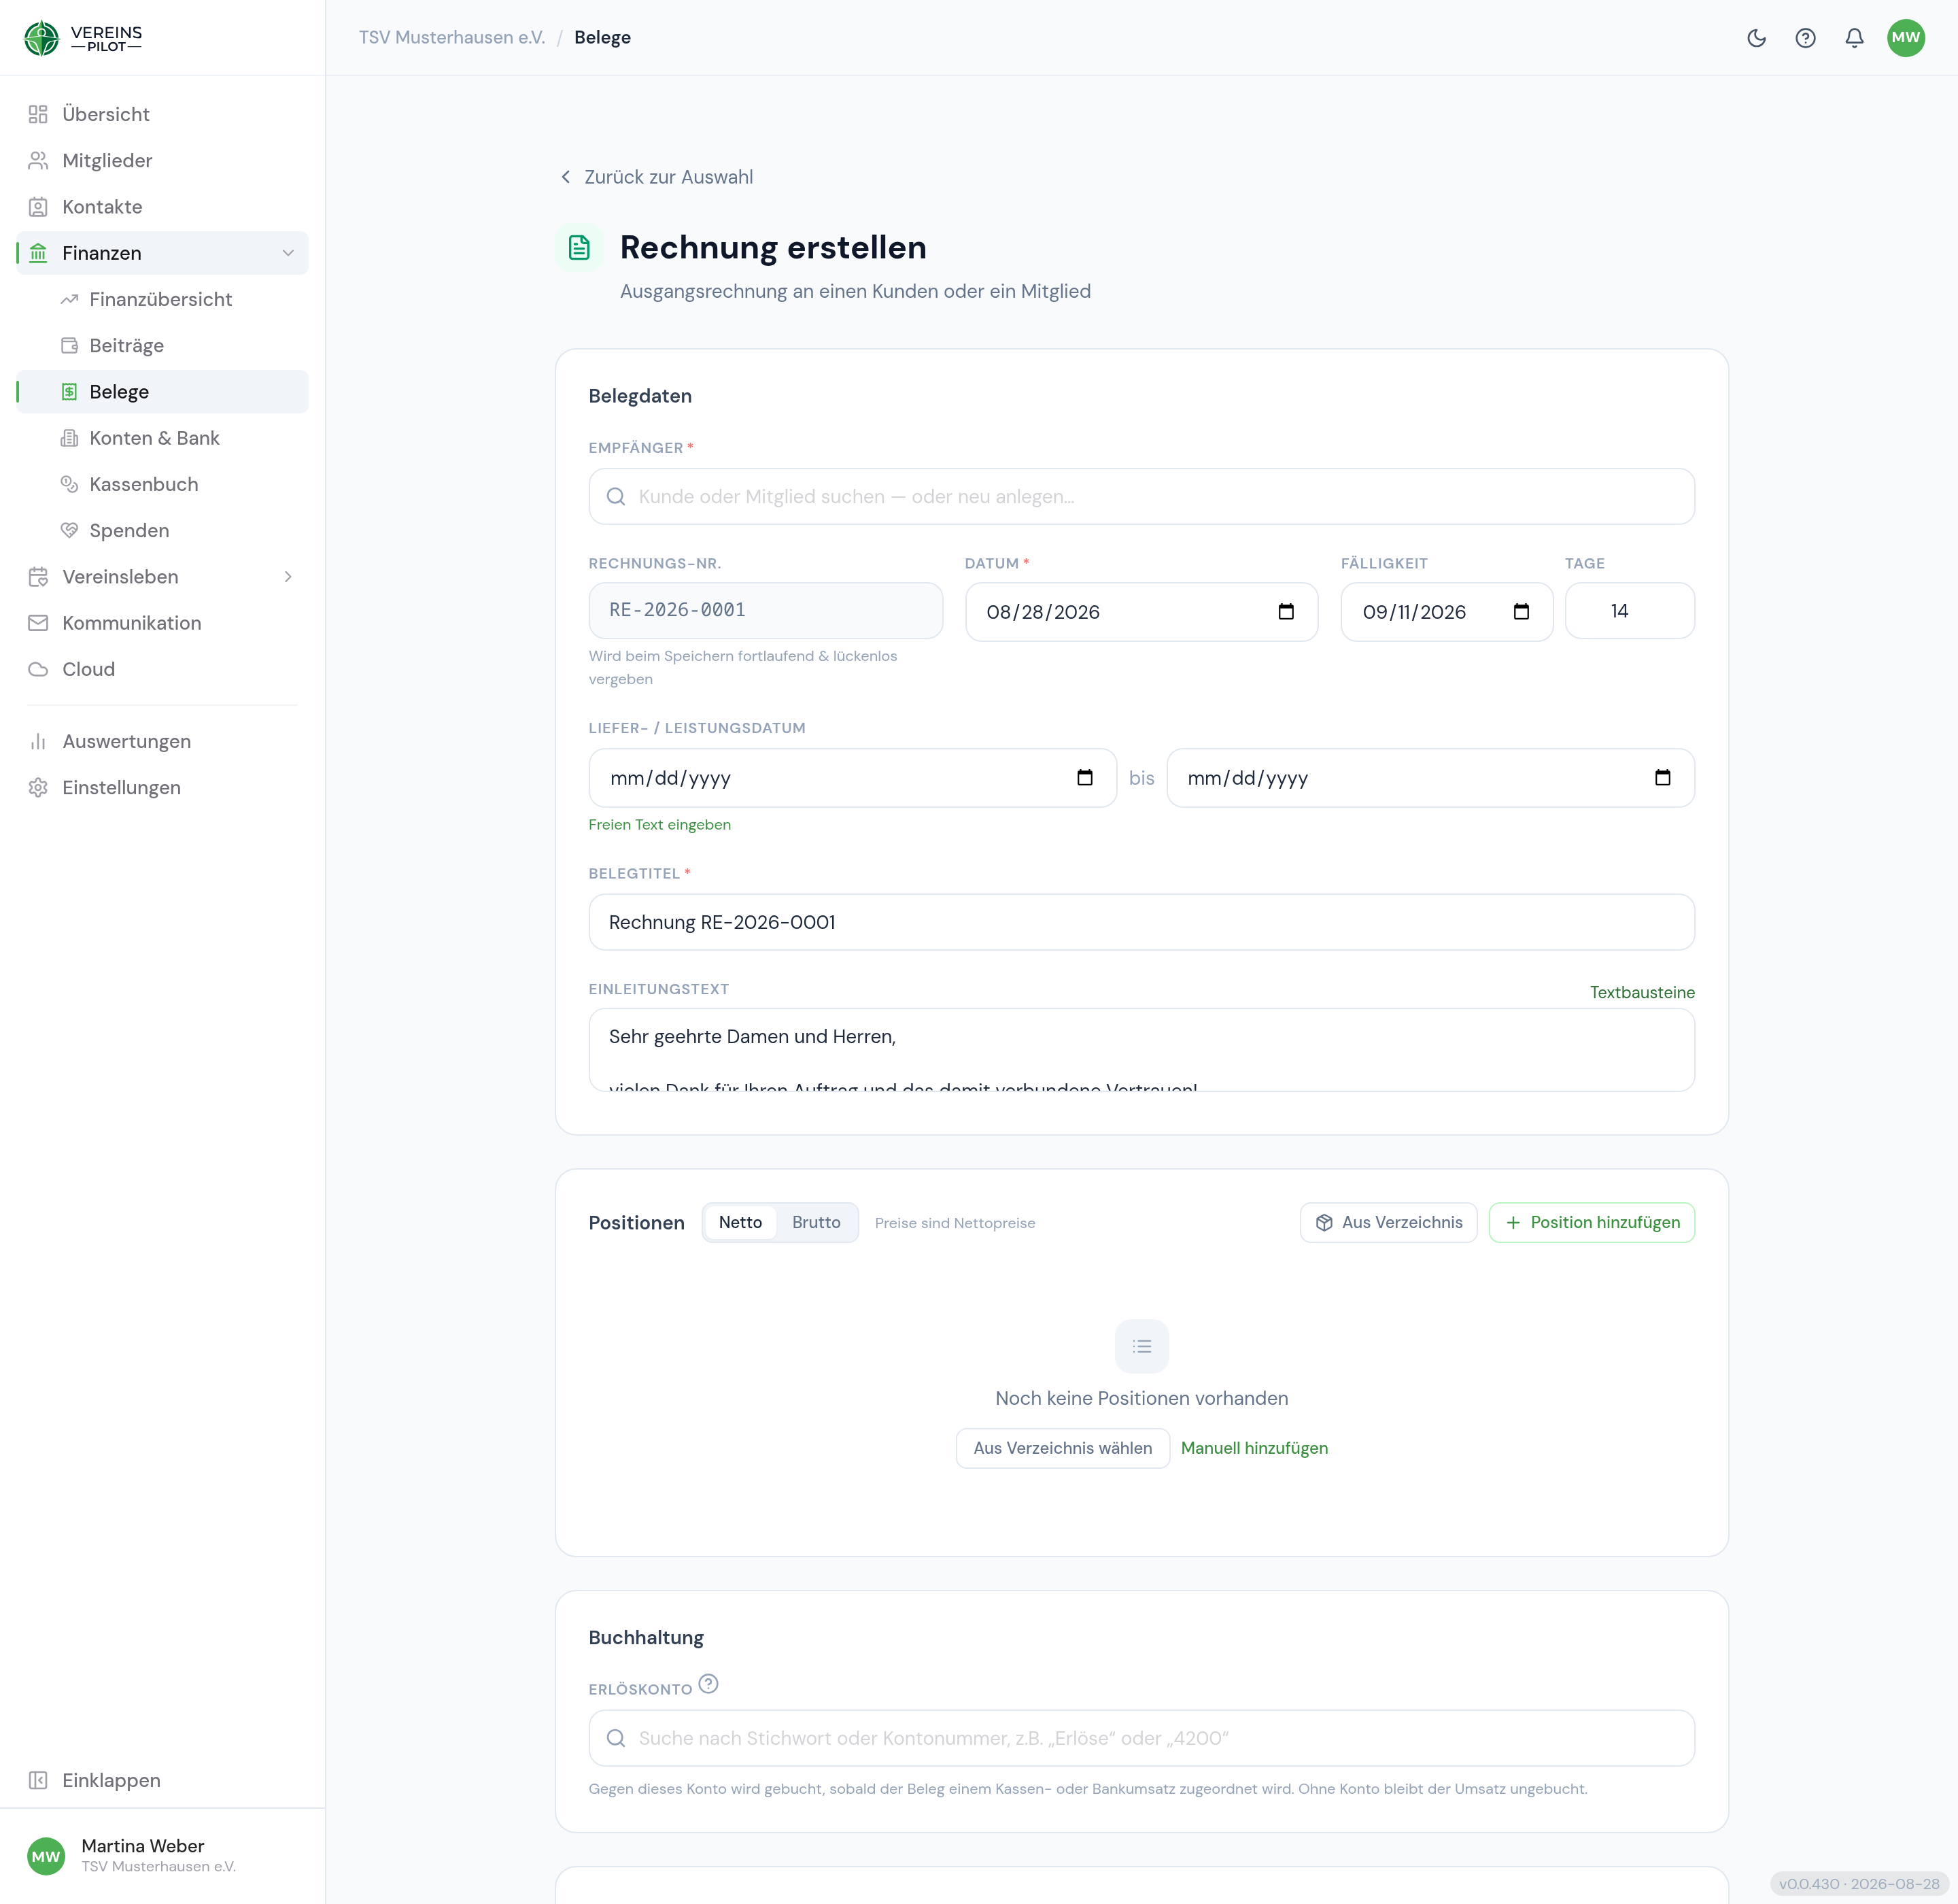
Task: Go back via Zurück zur Auswahl
Action: 656,177
